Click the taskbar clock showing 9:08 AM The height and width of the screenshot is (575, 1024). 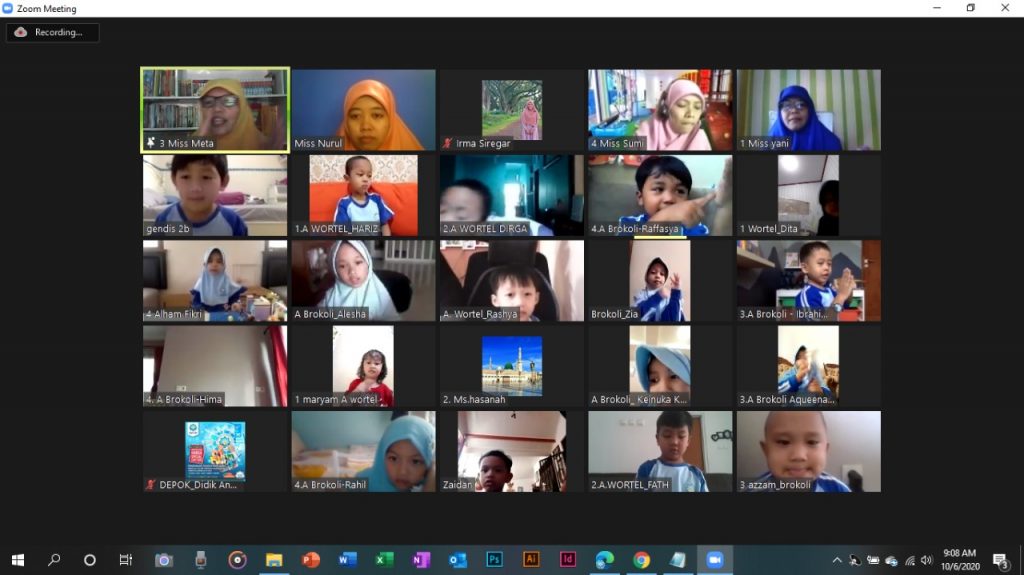click(x=959, y=560)
